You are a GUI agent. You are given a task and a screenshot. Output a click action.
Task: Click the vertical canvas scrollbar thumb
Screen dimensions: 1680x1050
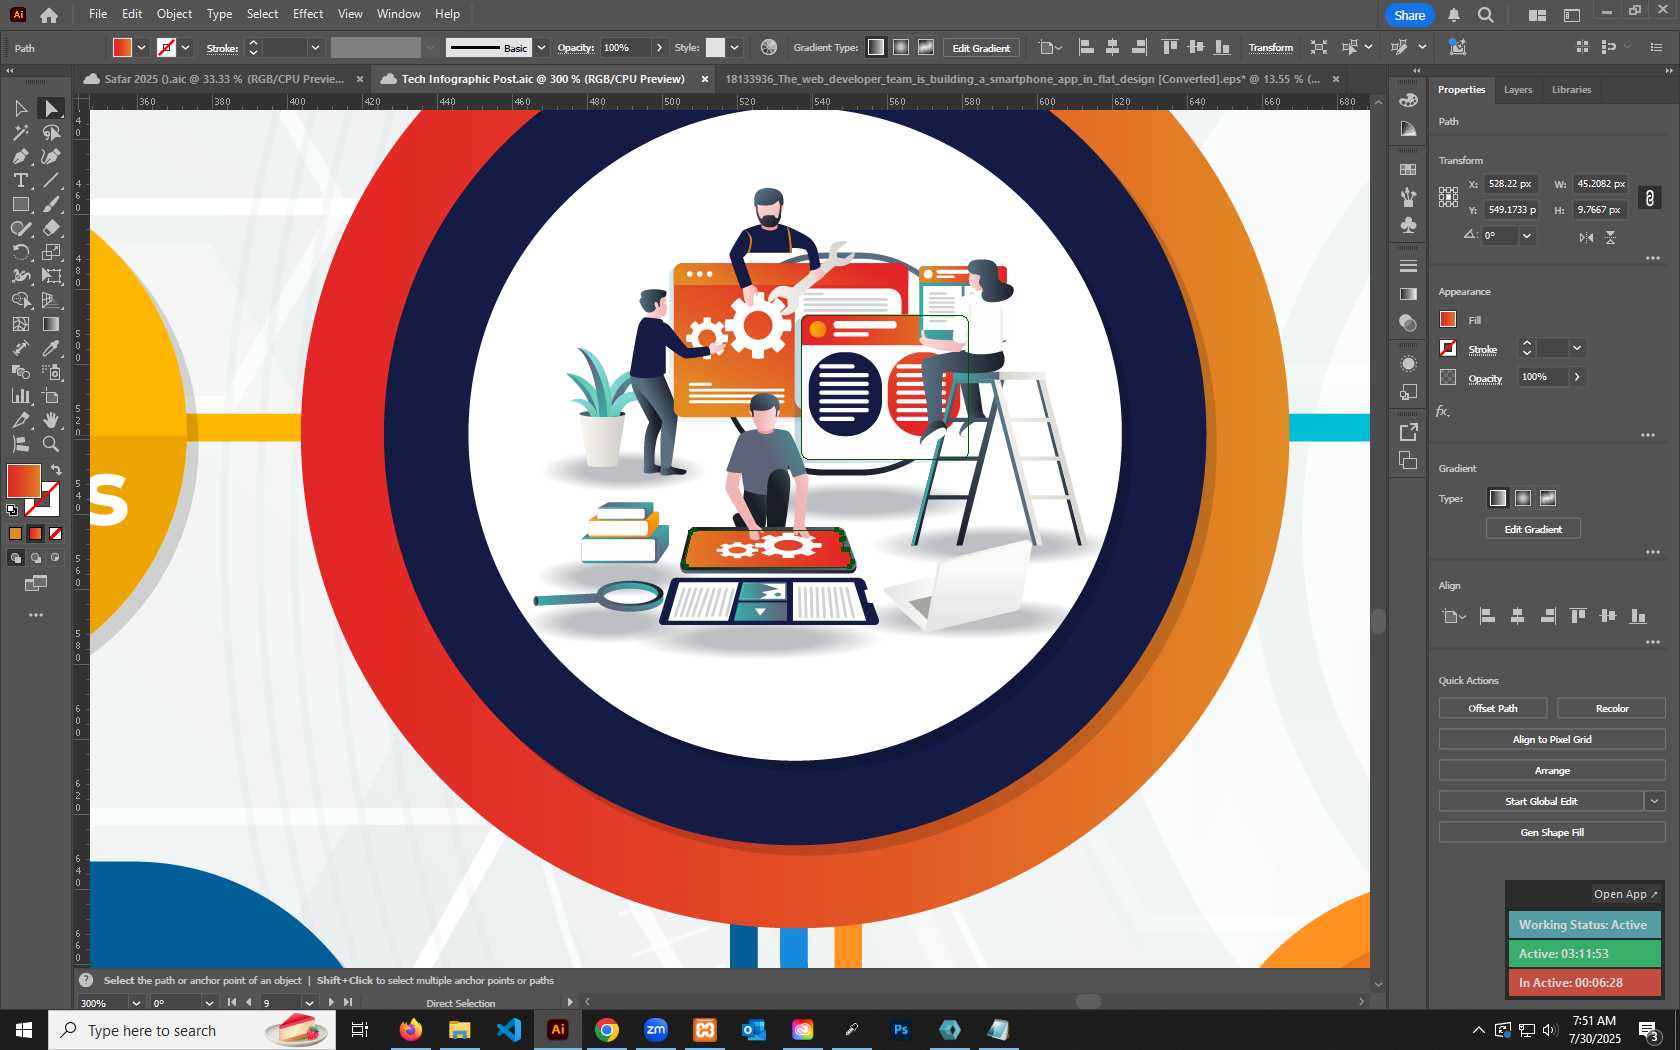click(1378, 621)
